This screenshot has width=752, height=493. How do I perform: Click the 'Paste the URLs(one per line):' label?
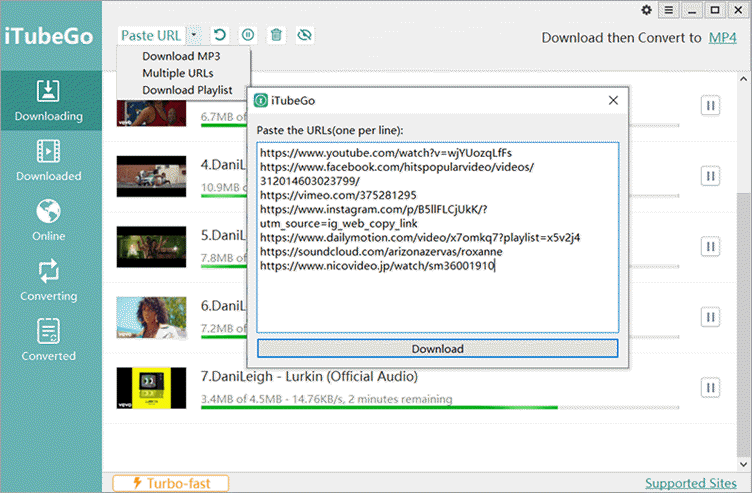(330, 130)
